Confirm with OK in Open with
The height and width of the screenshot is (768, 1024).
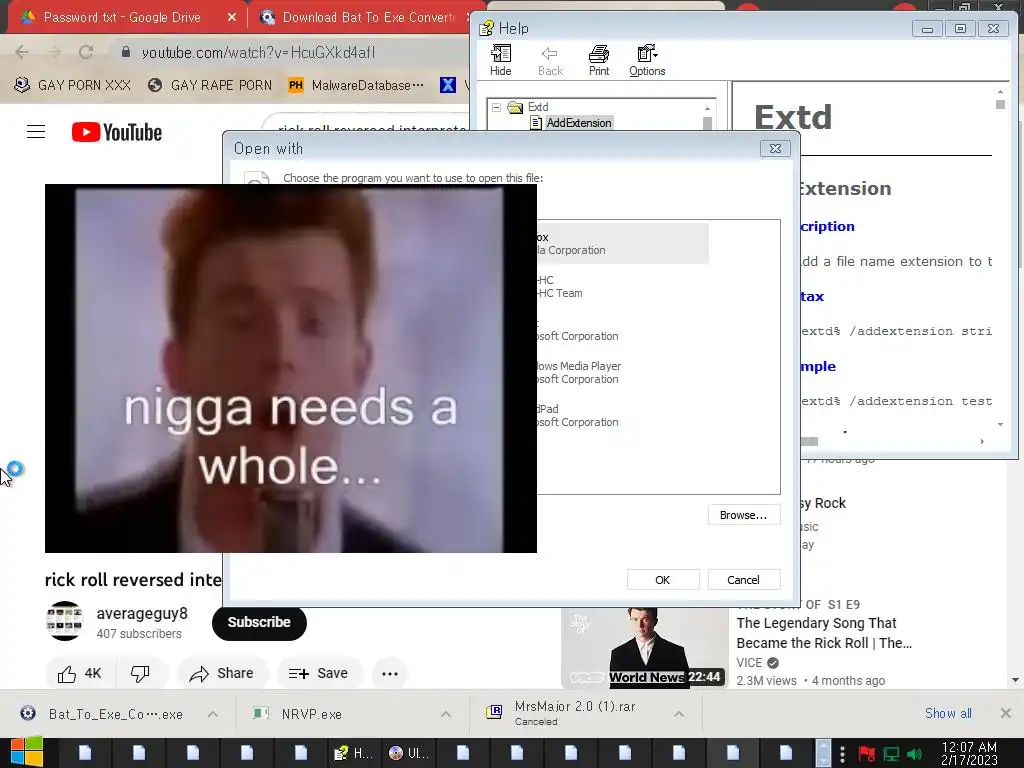[663, 579]
